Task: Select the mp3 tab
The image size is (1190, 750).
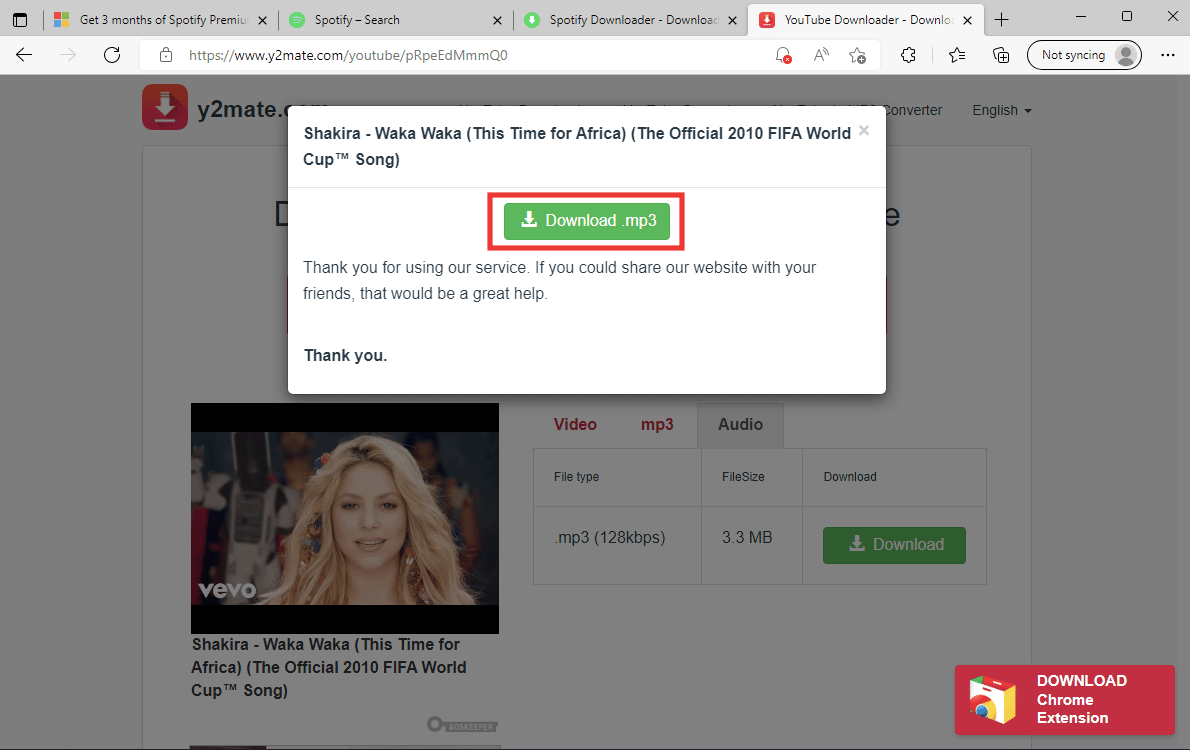Action: [x=657, y=424]
